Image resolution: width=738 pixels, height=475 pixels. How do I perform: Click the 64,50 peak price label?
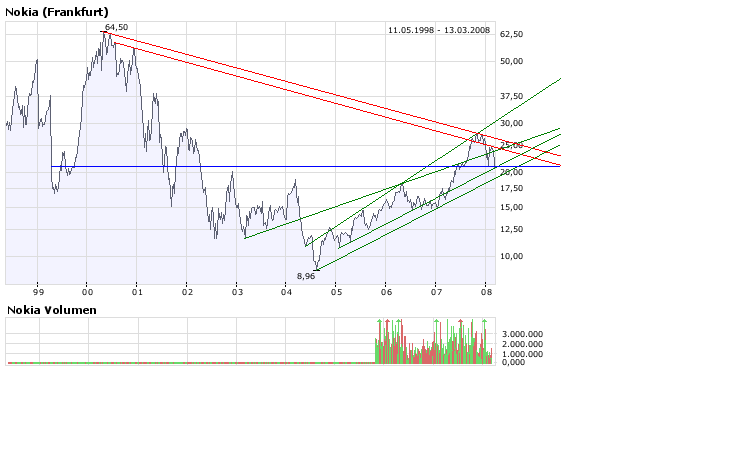click(x=116, y=27)
